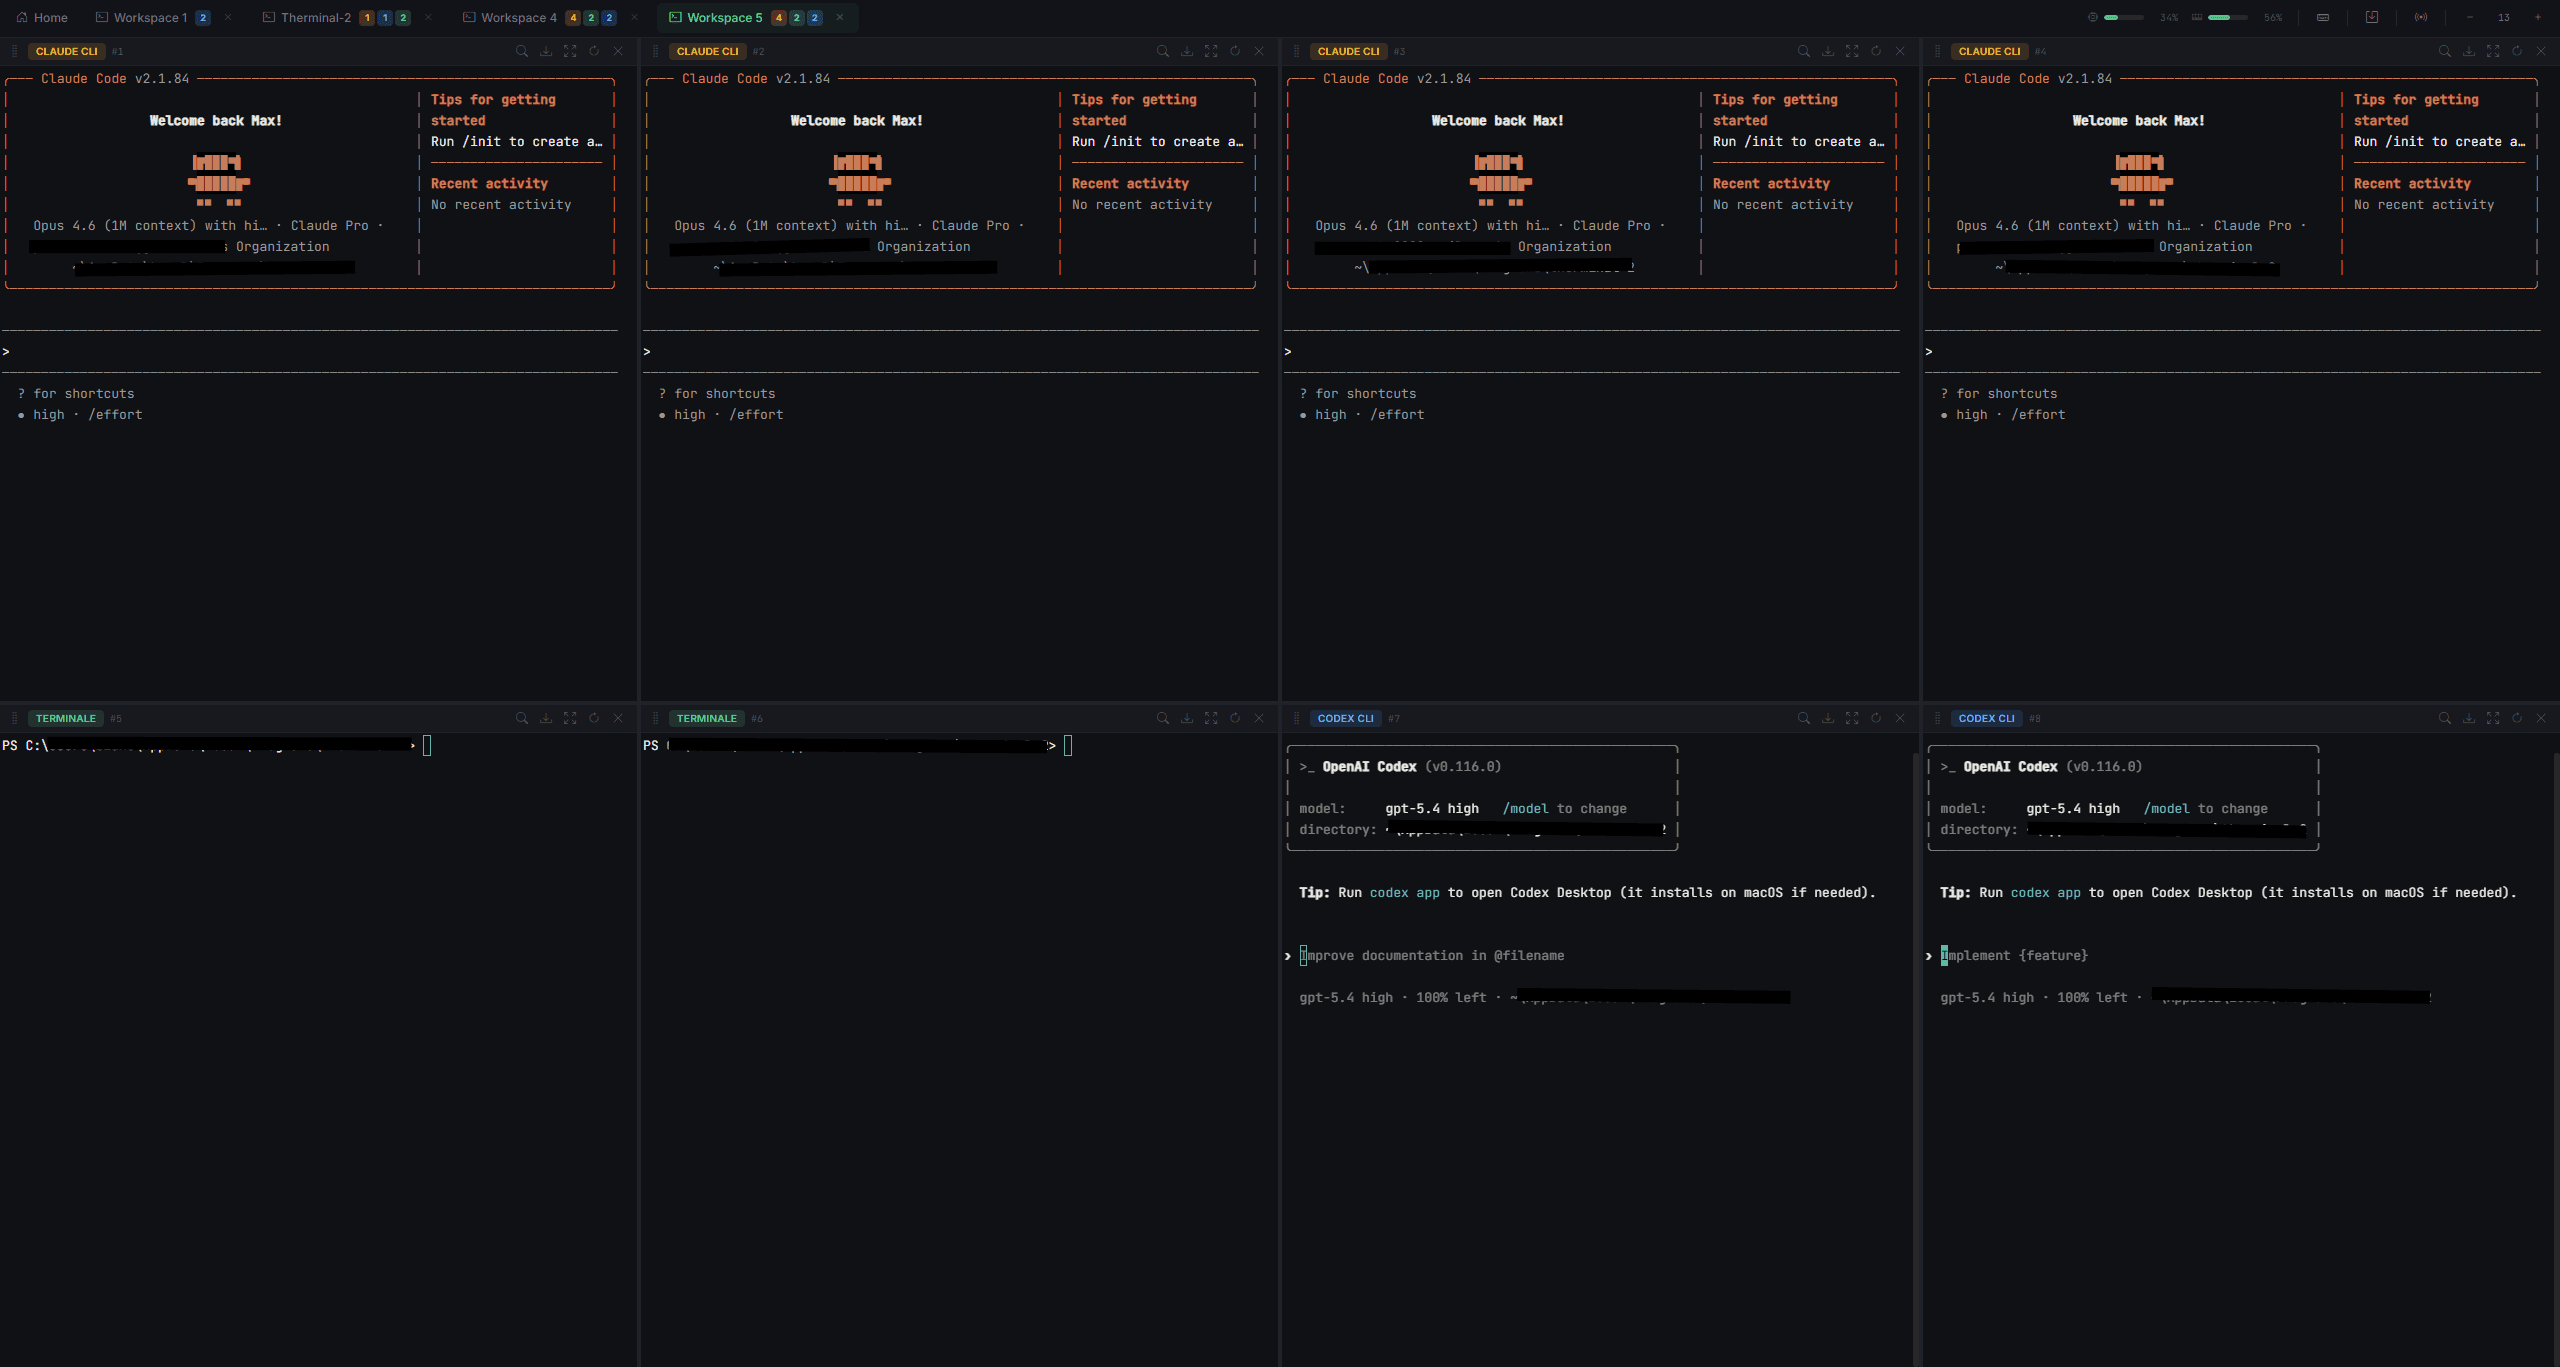Viewport: 2560px width, 1367px height.
Task: Click the CPU usage progress bar
Action: point(2123,17)
